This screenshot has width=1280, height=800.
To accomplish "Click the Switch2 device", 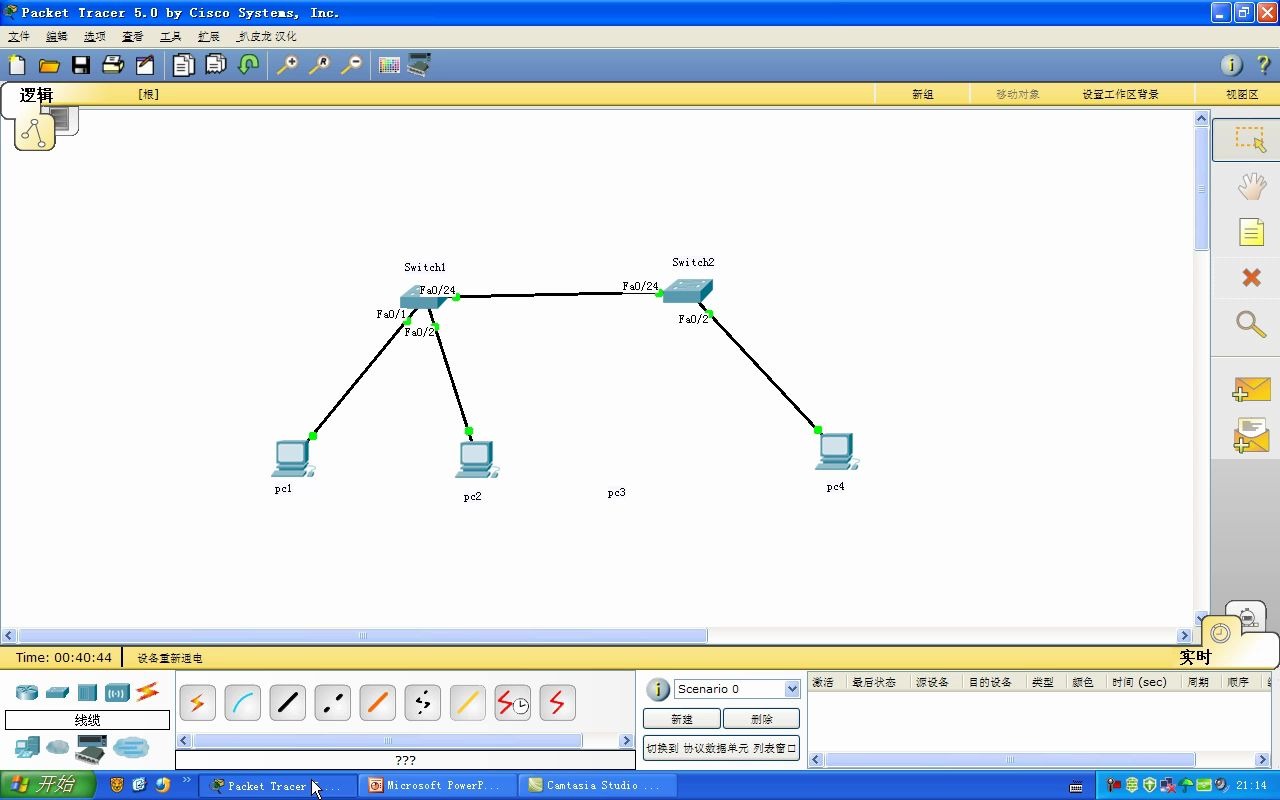I will [x=688, y=291].
